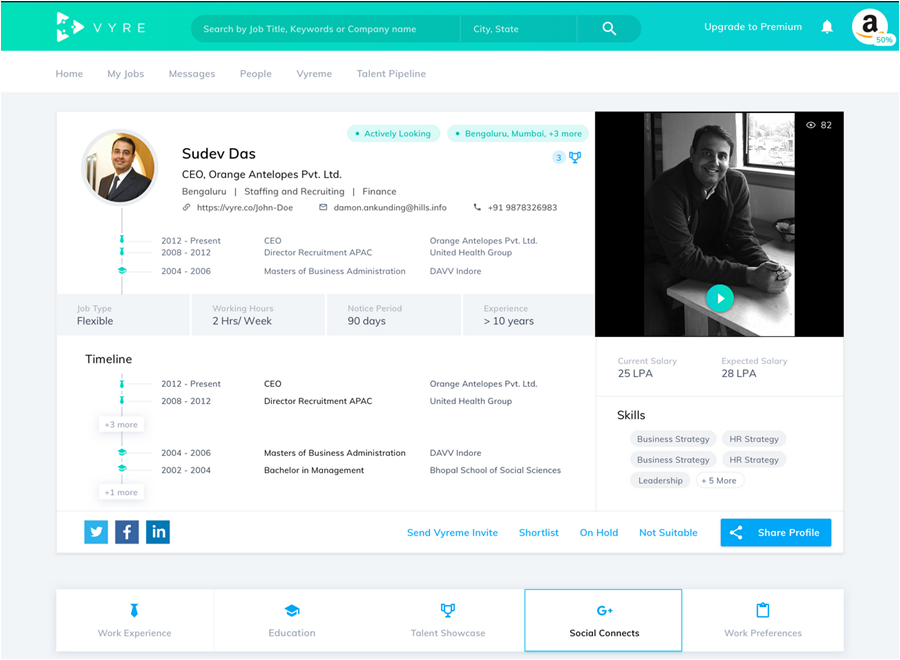Screen dimensions: 900x660
Task: Click the Sudev Das name heading
Action: point(219,154)
